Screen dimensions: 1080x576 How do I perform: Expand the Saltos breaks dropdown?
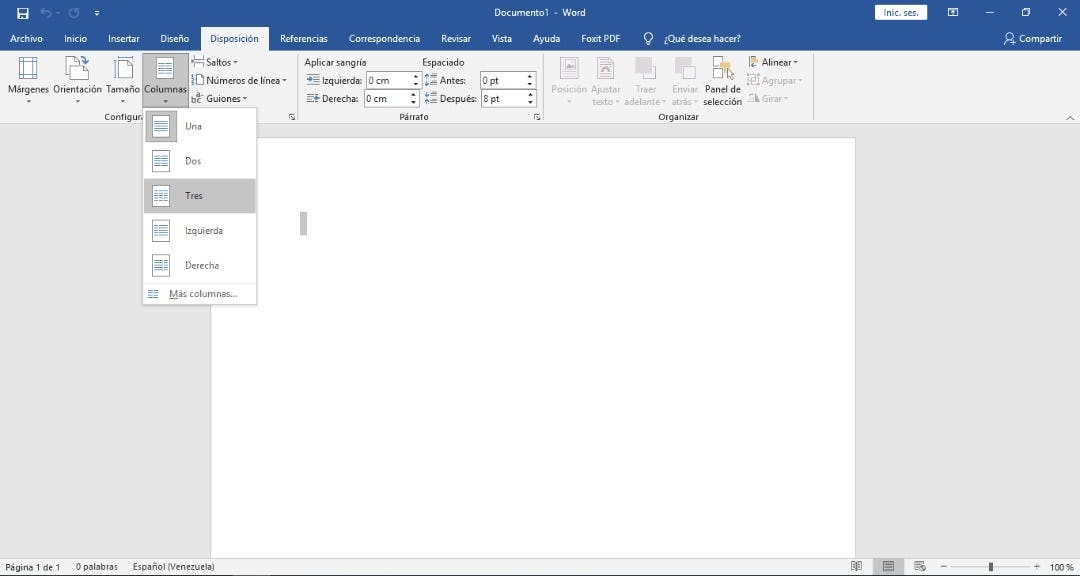click(x=215, y=62)
